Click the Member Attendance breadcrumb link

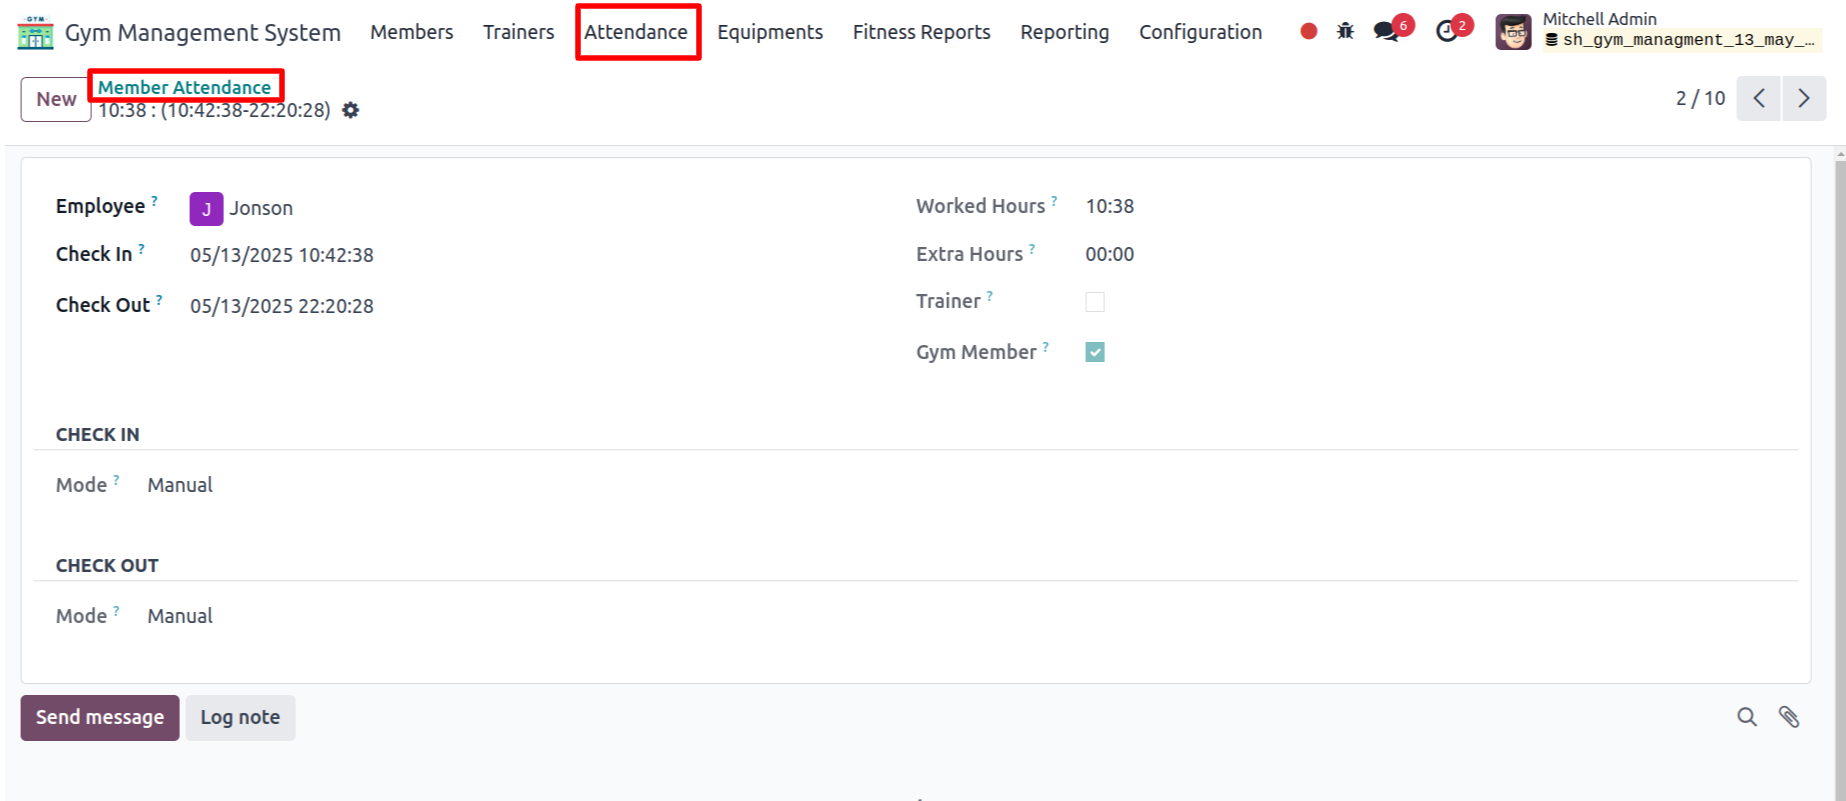(184, 87)
